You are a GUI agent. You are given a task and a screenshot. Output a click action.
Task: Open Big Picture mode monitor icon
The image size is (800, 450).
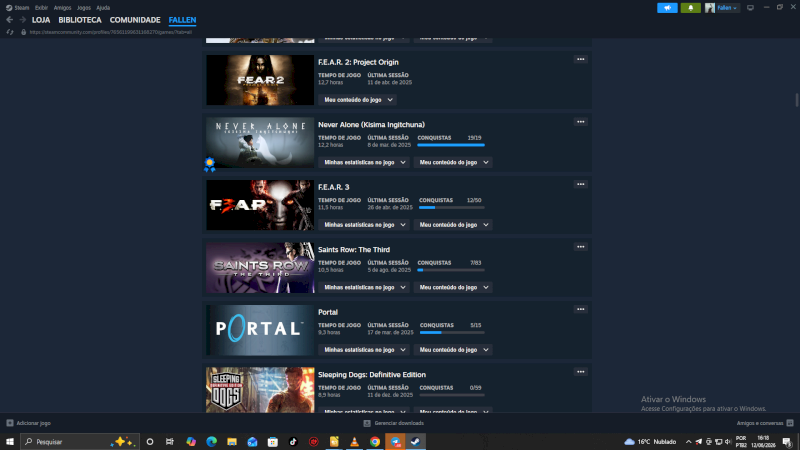[x=750, y=8]
